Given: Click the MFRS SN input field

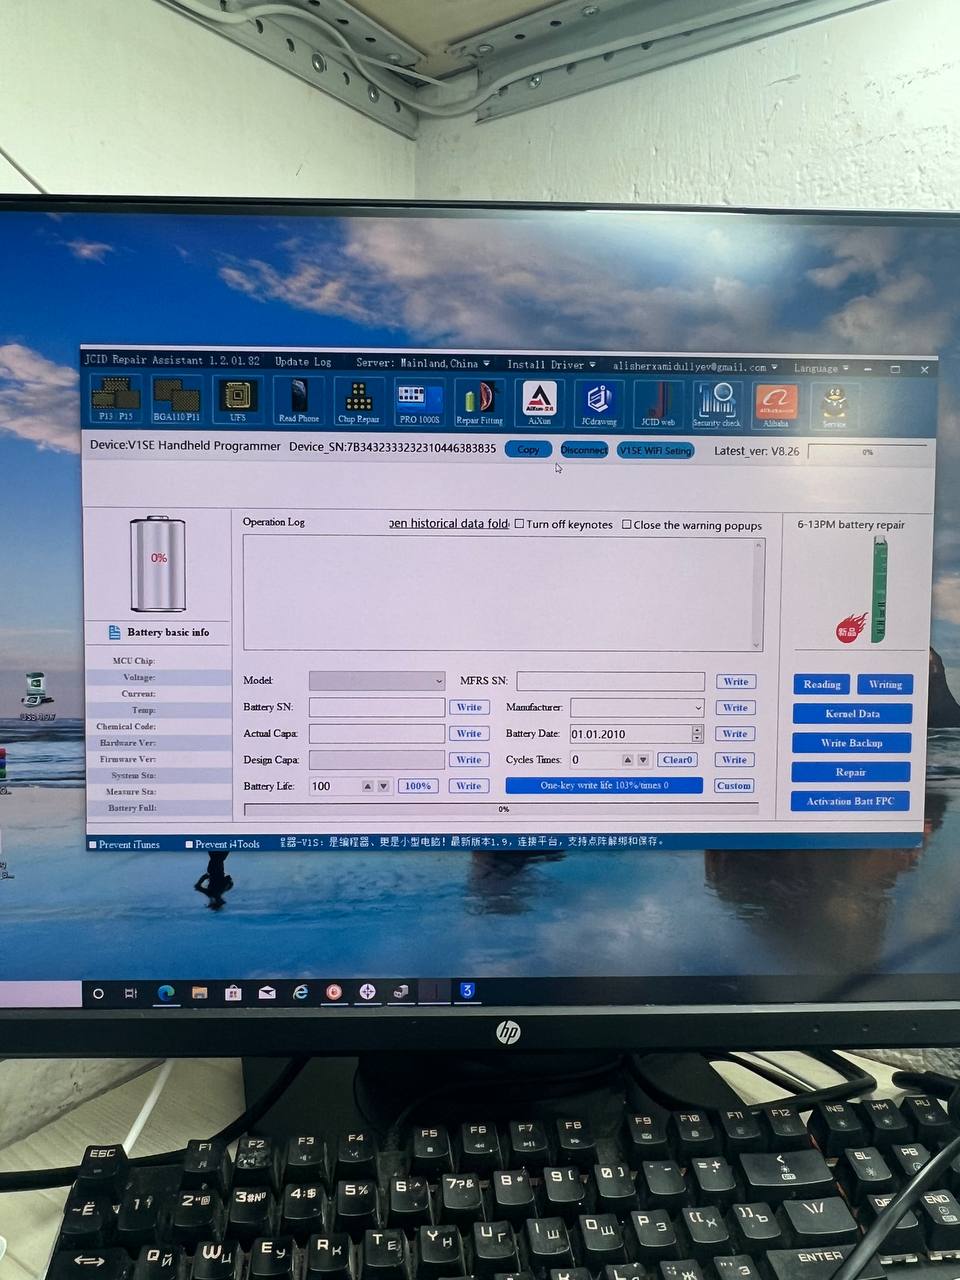Looking at the screenshot, I should pos(611,681).
